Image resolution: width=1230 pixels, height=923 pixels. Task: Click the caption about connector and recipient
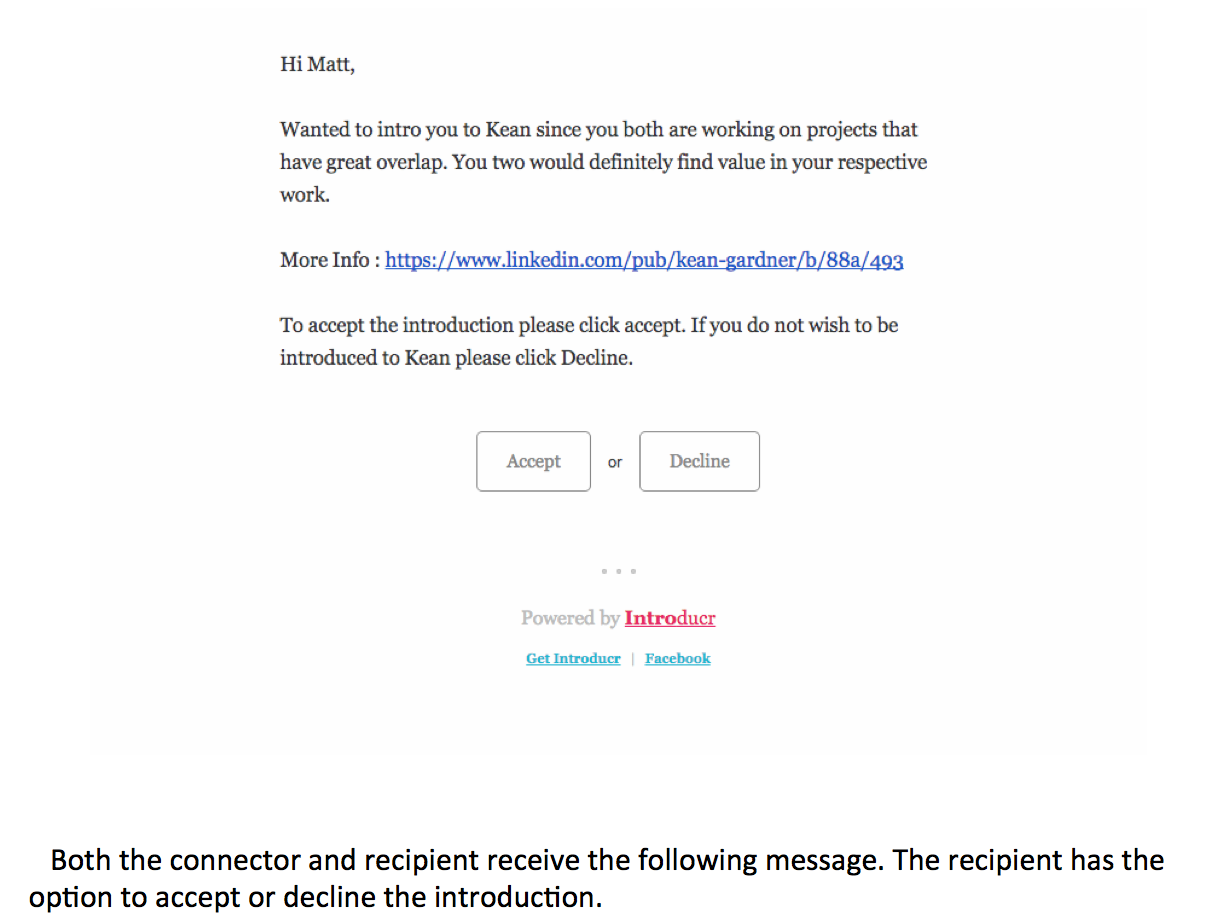tap(600, 878)
